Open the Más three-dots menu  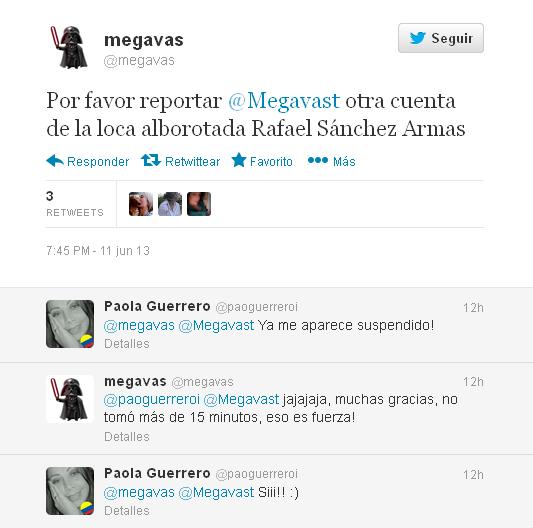tap(317, 160)
